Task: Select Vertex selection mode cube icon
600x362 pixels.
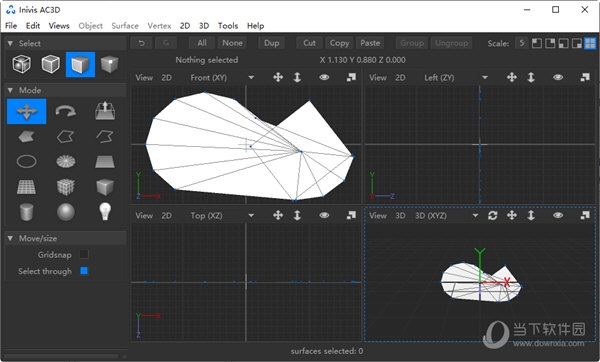Action: (110, 64)
